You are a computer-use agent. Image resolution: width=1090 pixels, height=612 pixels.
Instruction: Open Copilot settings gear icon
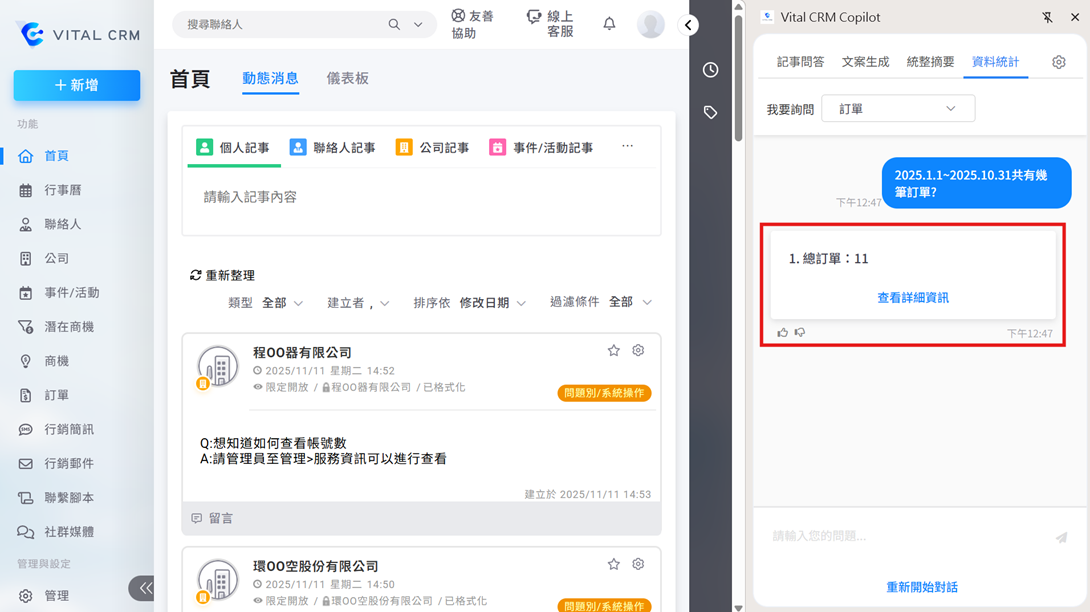pos(1058,62)
